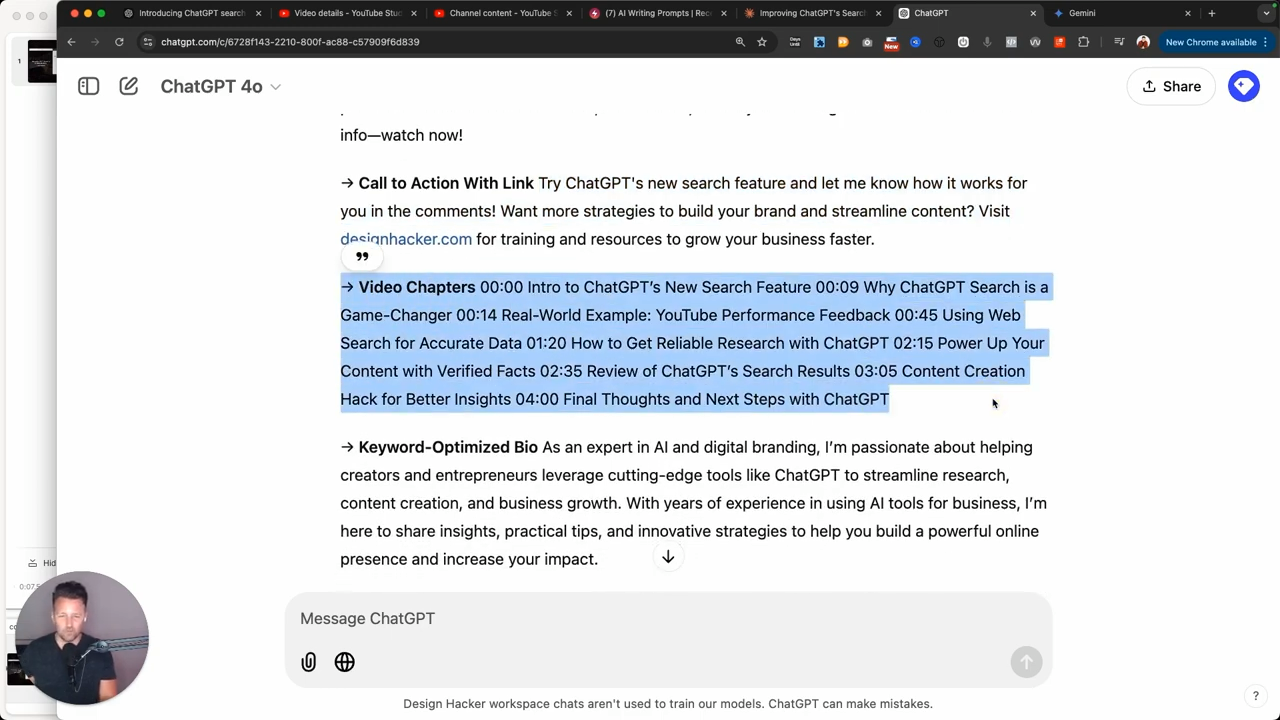Toggle the ChatGPT sidebar panel

pos(89,87)
